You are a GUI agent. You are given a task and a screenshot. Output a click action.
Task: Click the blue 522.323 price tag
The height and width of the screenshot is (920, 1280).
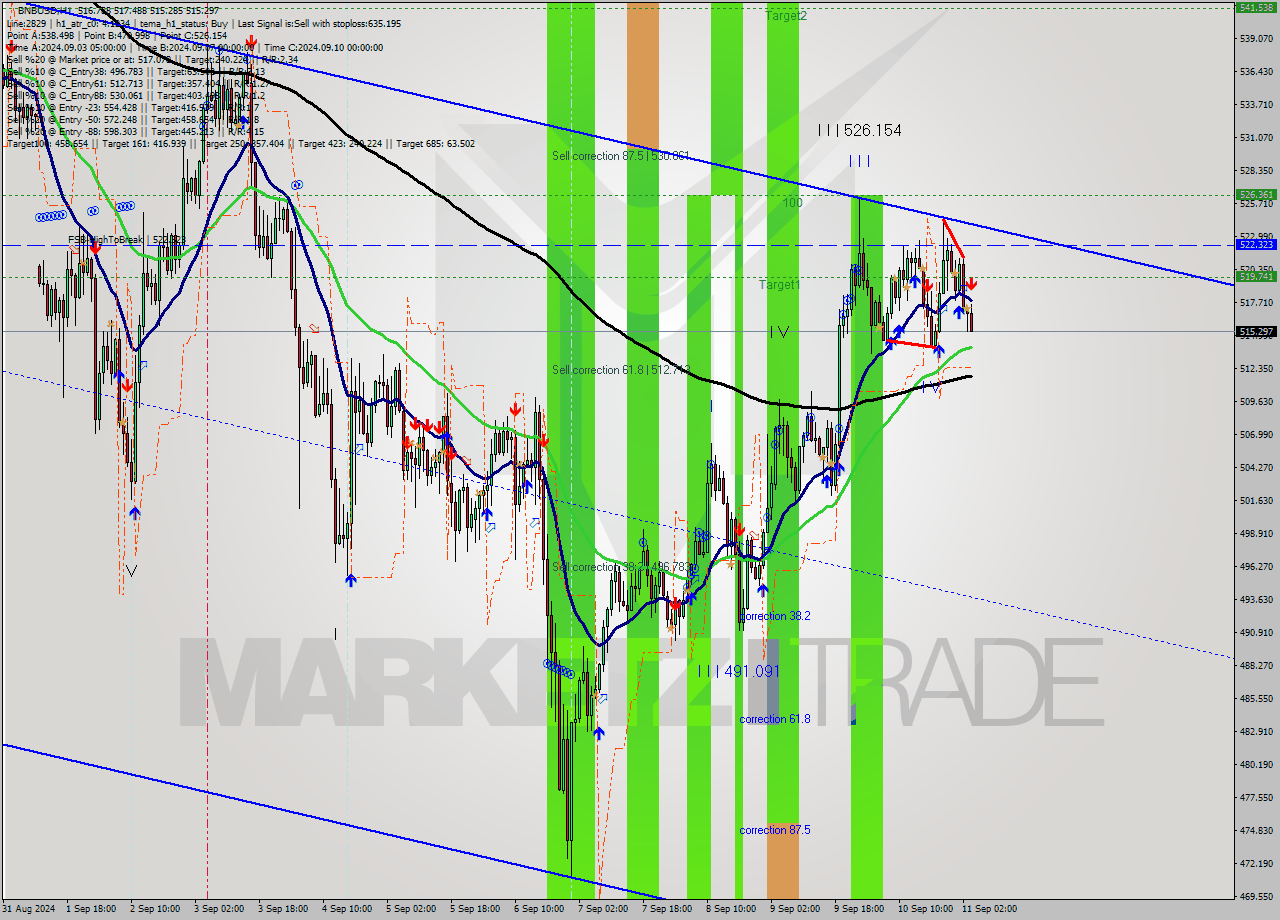(x=1256, y=244)
